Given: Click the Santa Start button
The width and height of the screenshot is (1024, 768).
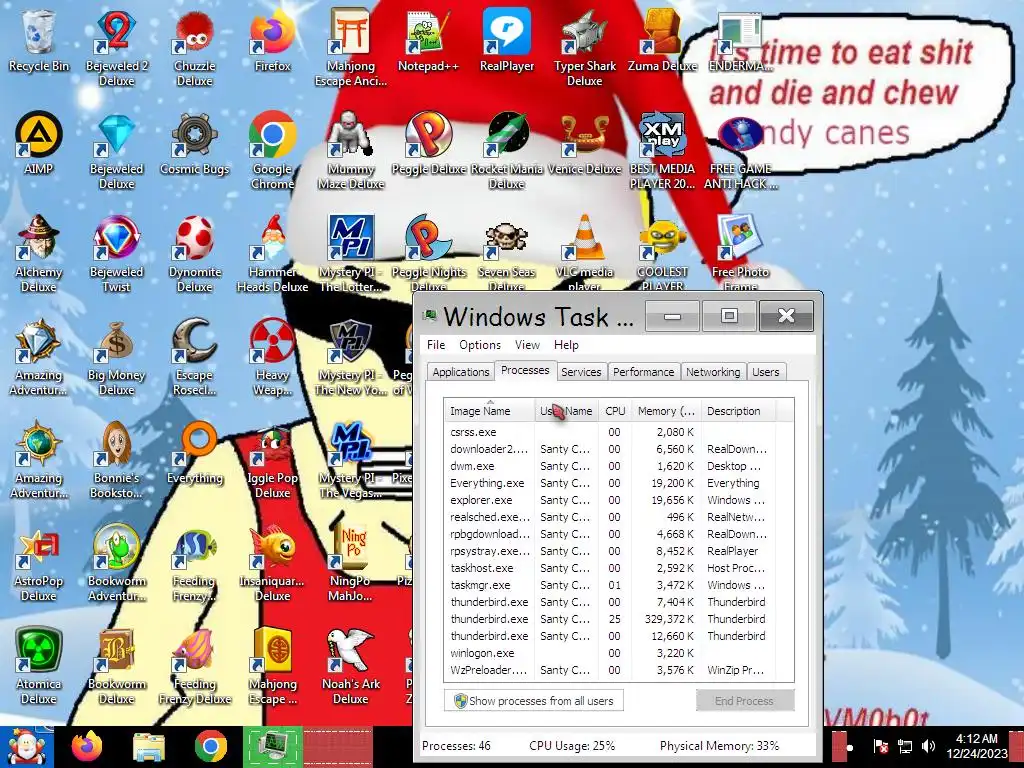Looking at the screenshot, I should (x=26, y=746).
